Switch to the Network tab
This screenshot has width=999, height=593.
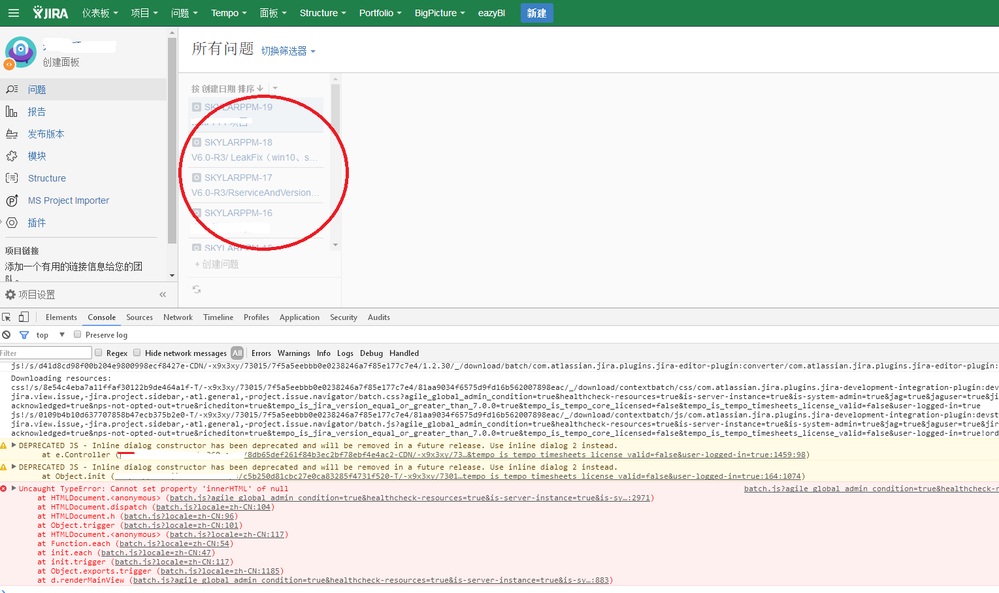[178, 317]
